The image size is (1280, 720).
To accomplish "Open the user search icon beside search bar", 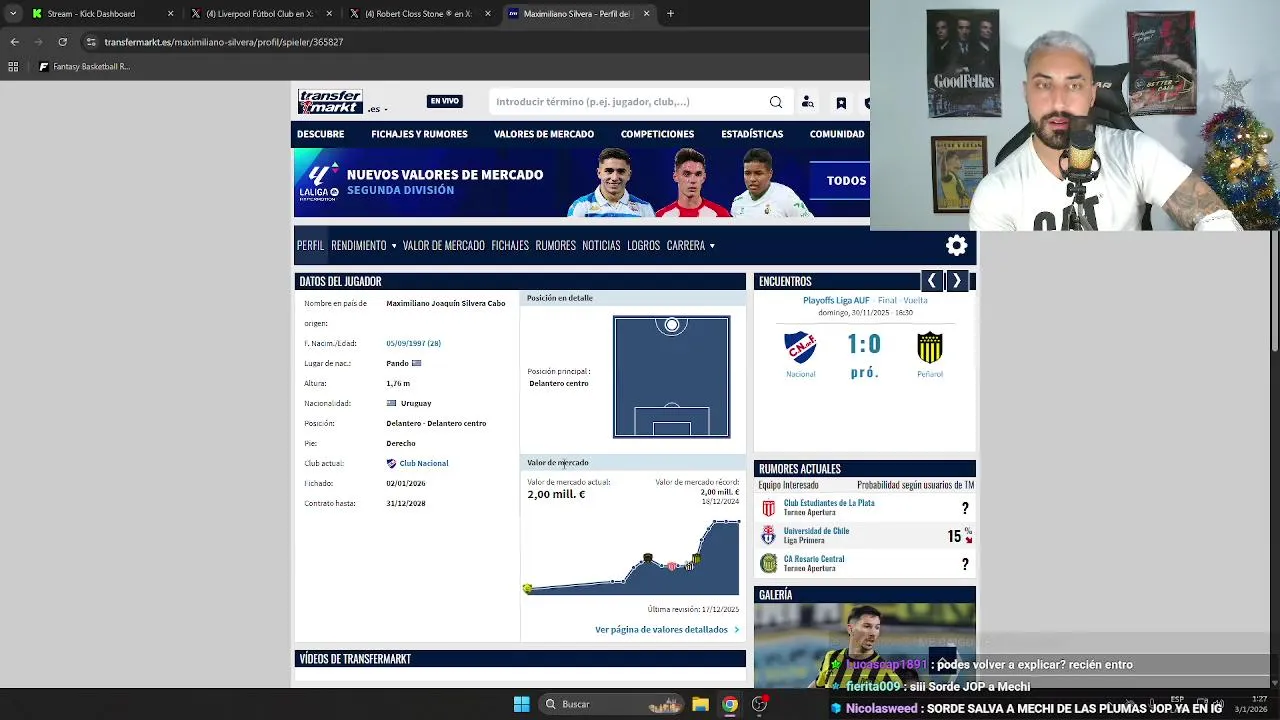I will point(808,102).
